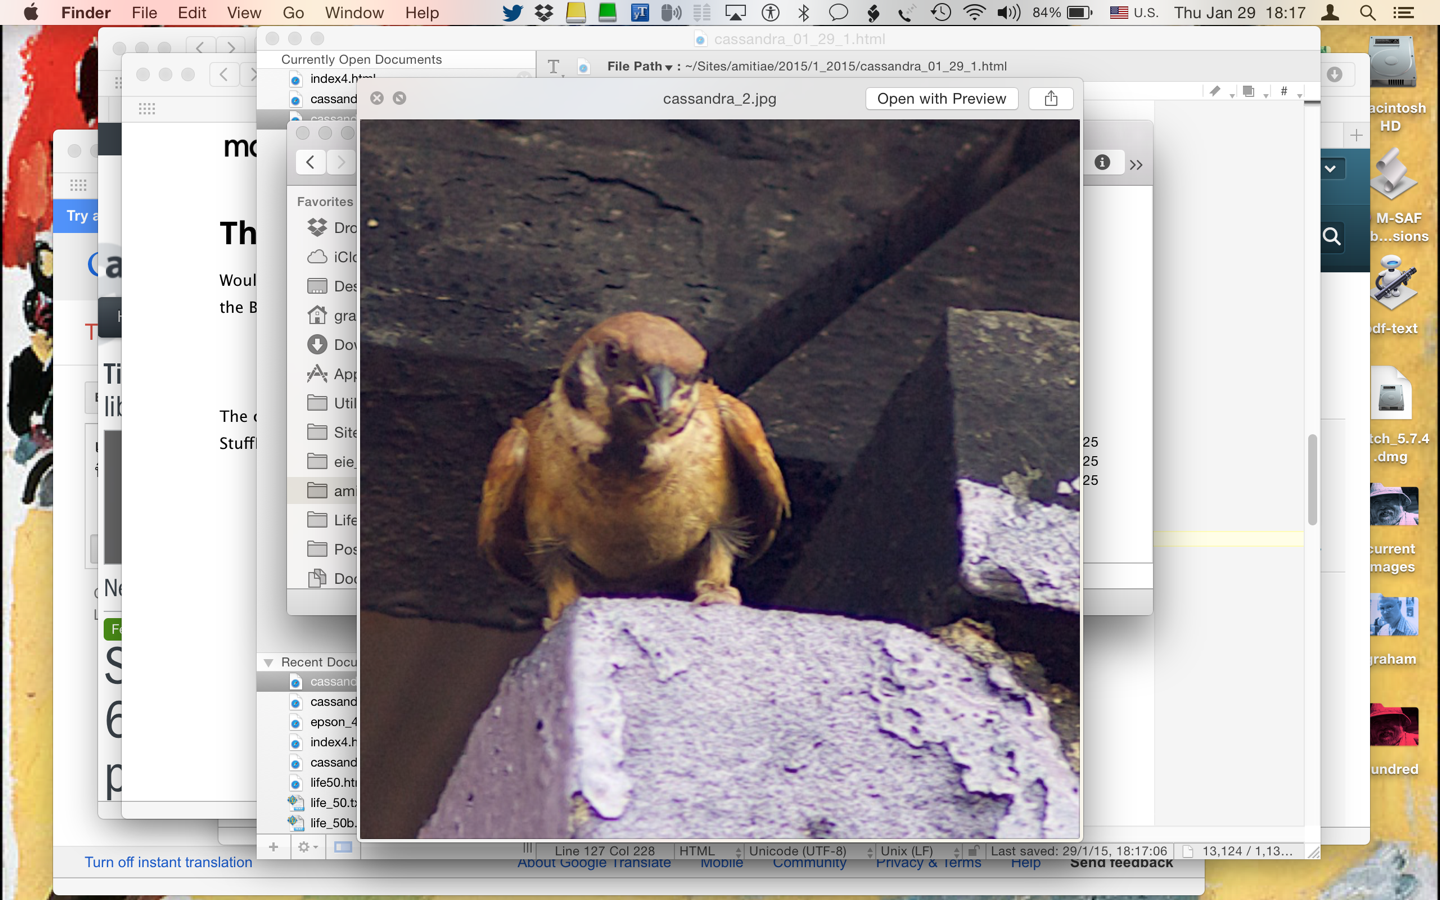Click the Dropbox menu bar icon

(544, 13)
